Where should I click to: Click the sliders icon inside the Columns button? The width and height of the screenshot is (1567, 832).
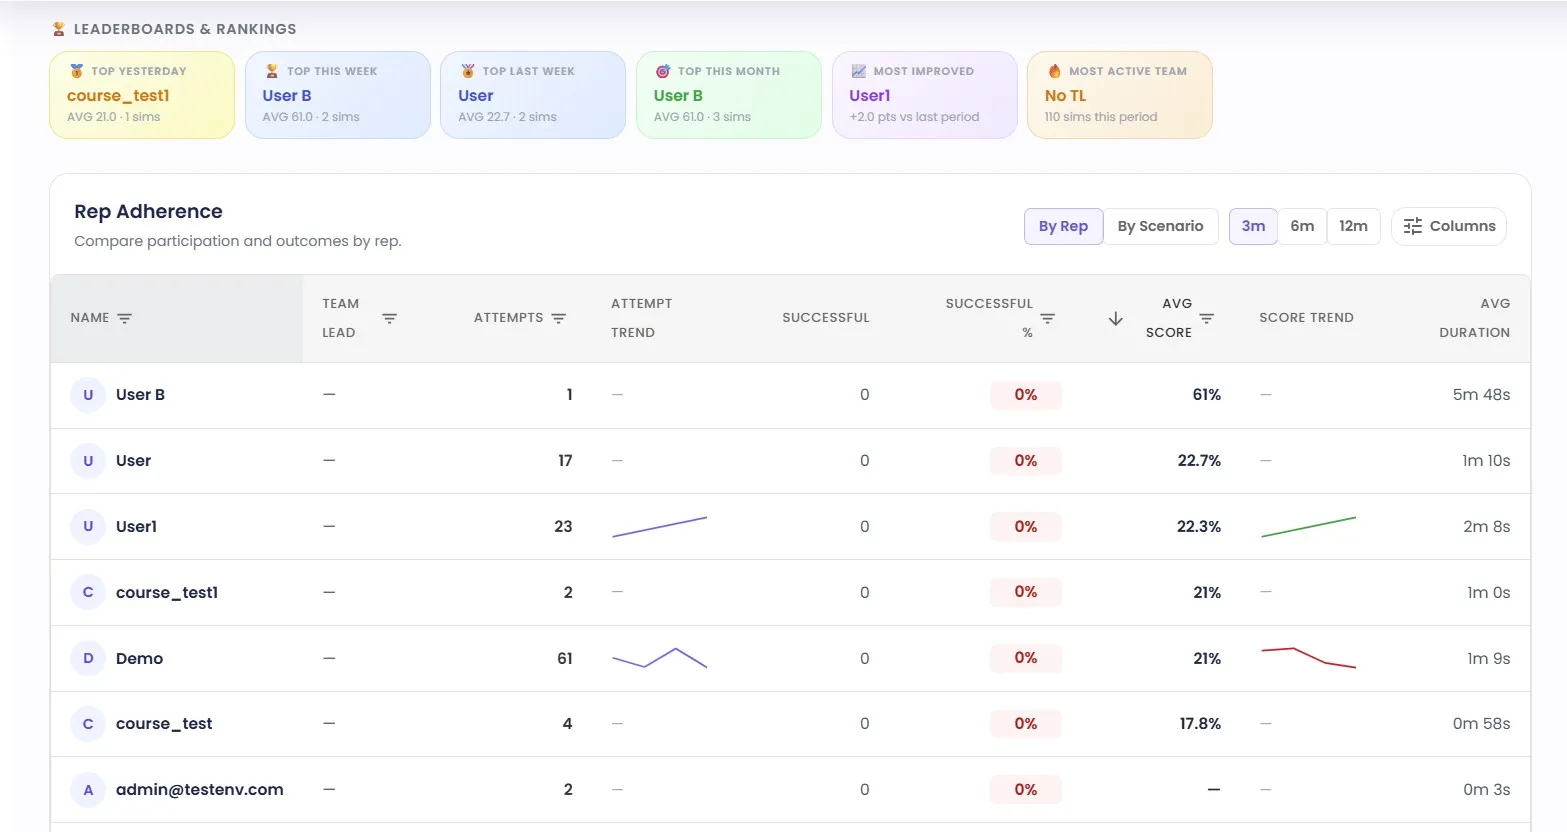click(x=1413, y=226)
